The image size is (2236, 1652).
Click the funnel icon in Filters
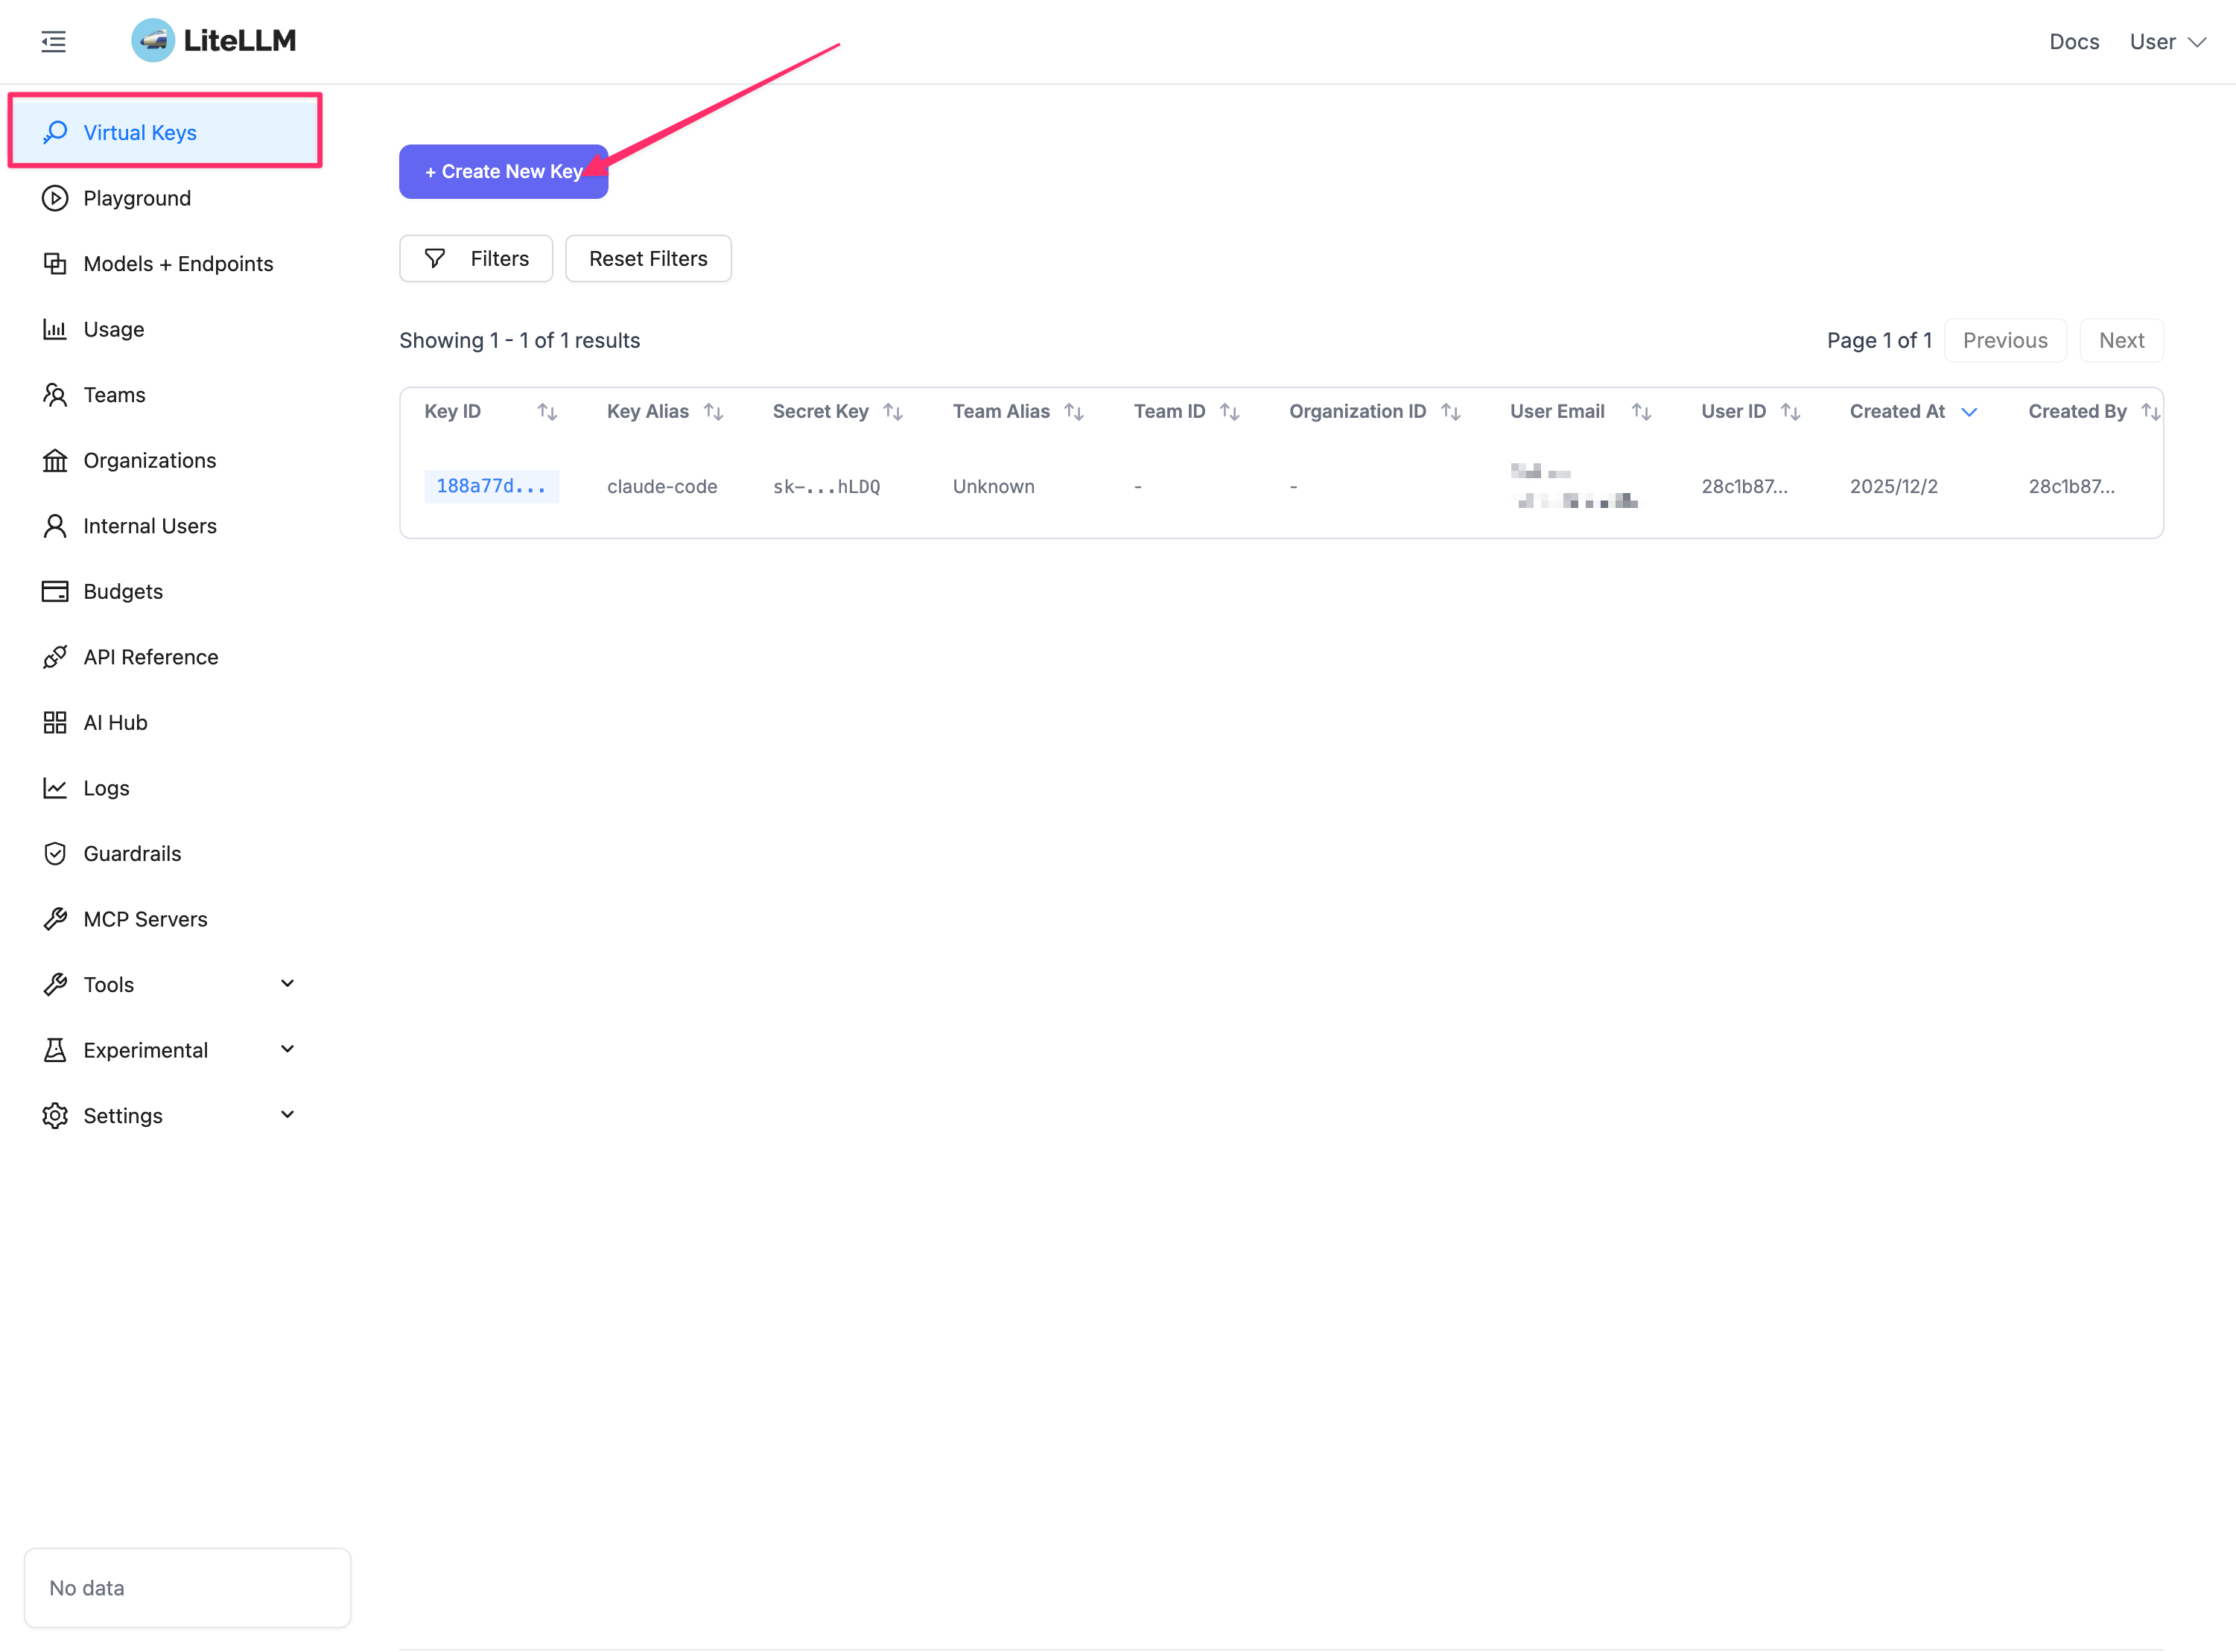point(435,259)
